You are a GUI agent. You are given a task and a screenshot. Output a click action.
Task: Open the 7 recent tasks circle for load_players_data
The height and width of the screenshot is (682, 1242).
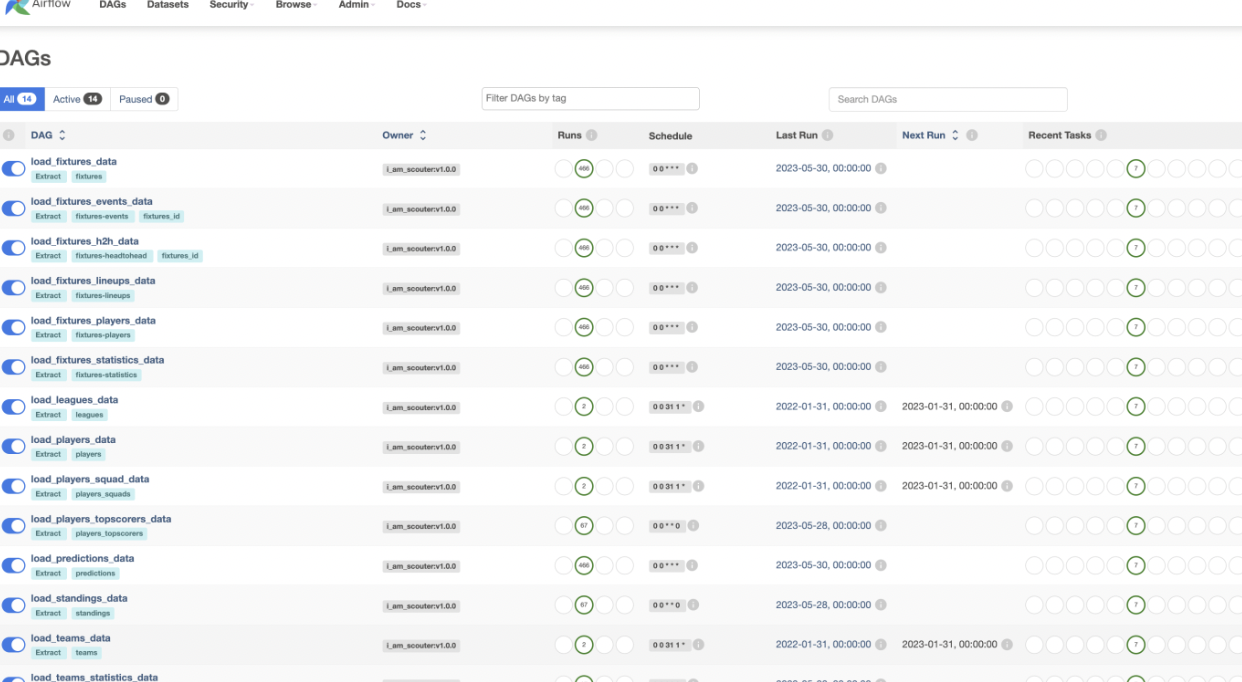point(1135,446)
